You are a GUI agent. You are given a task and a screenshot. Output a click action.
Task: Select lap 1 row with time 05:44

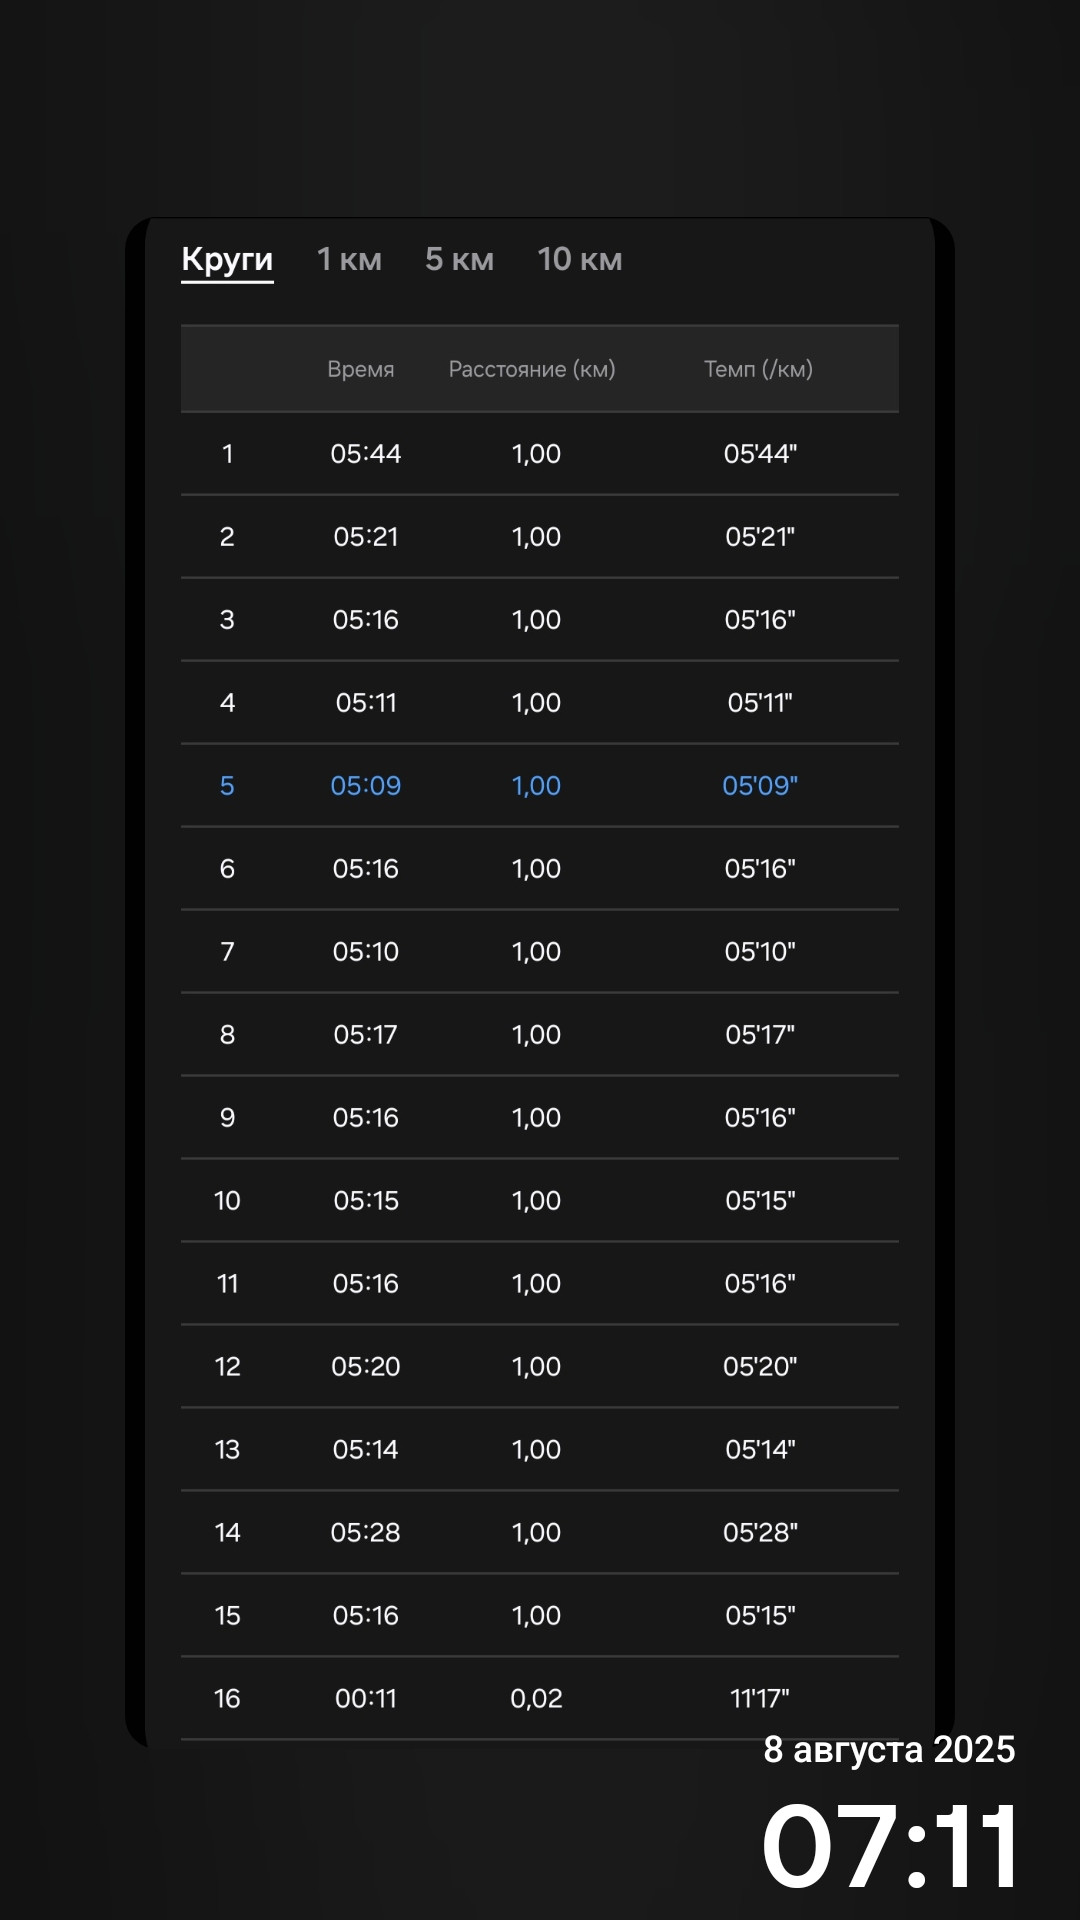coord(540,454)
